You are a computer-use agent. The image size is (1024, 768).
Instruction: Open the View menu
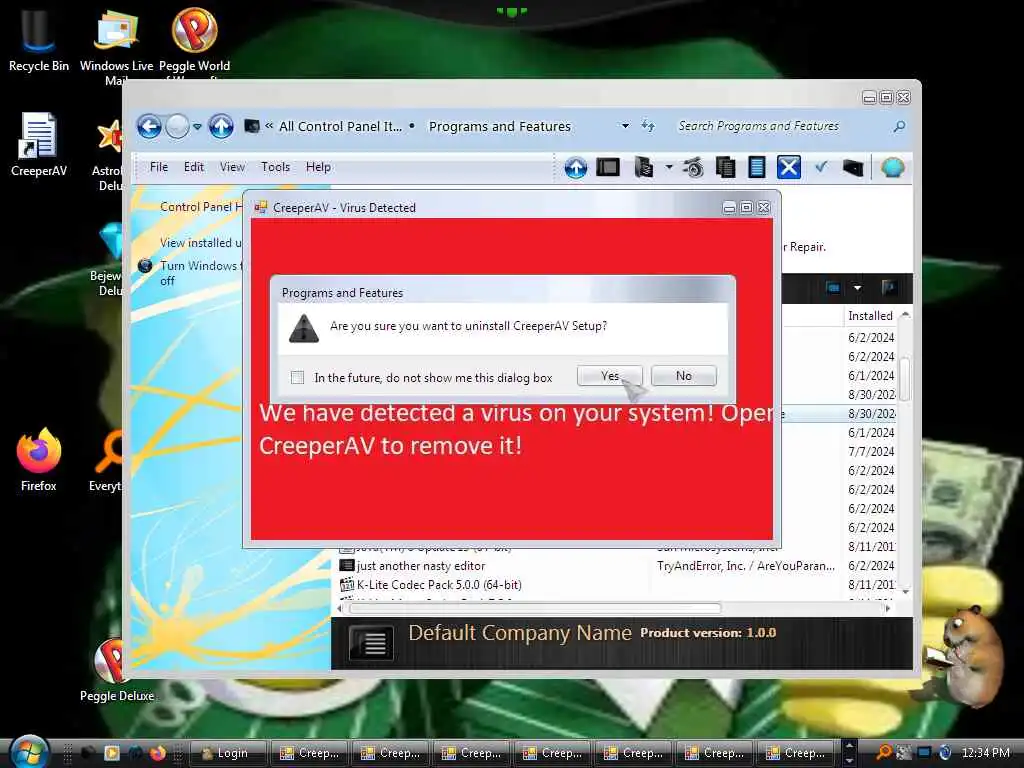pyautogui.click(x=232, y=167)
